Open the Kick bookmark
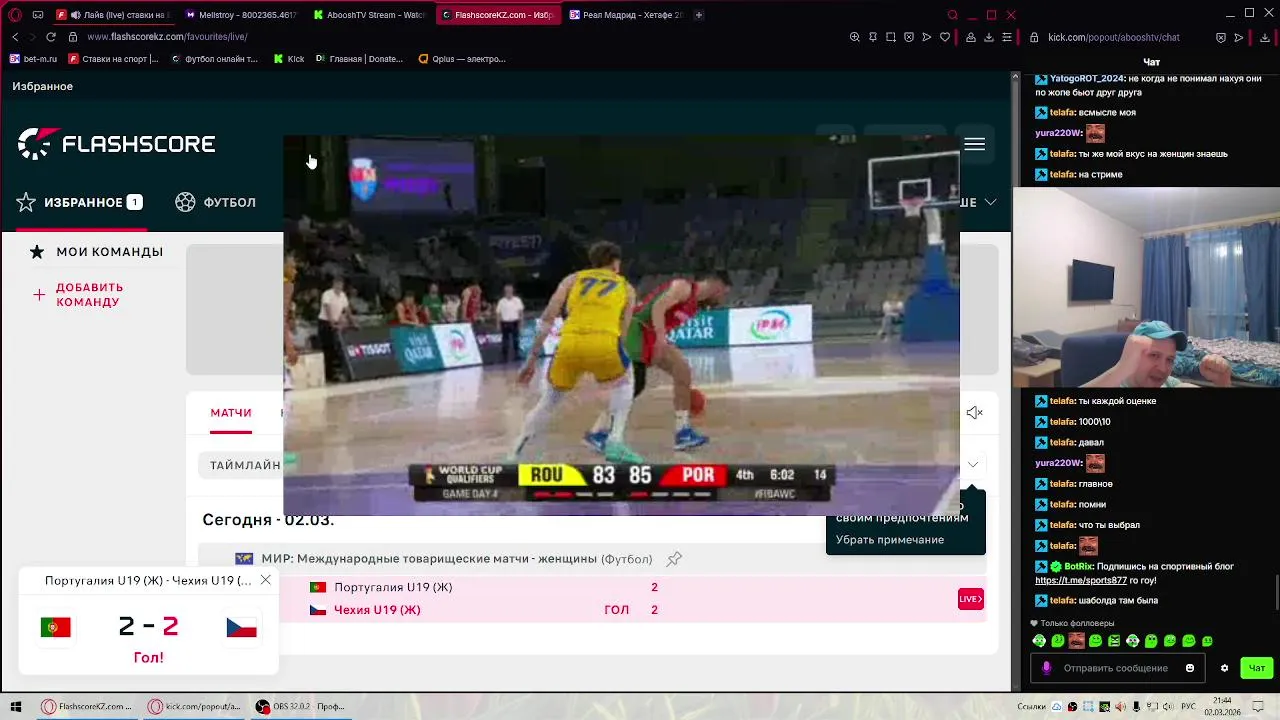The image size is (1280, 720). [x=289, y=59]
